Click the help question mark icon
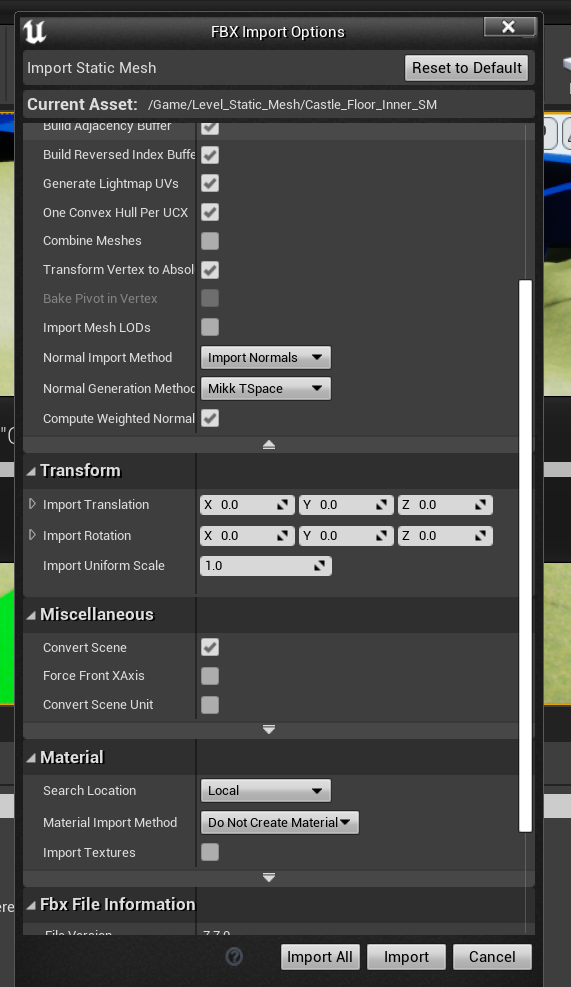This screenshot has width=571, height=987. [x=234, y=957]
